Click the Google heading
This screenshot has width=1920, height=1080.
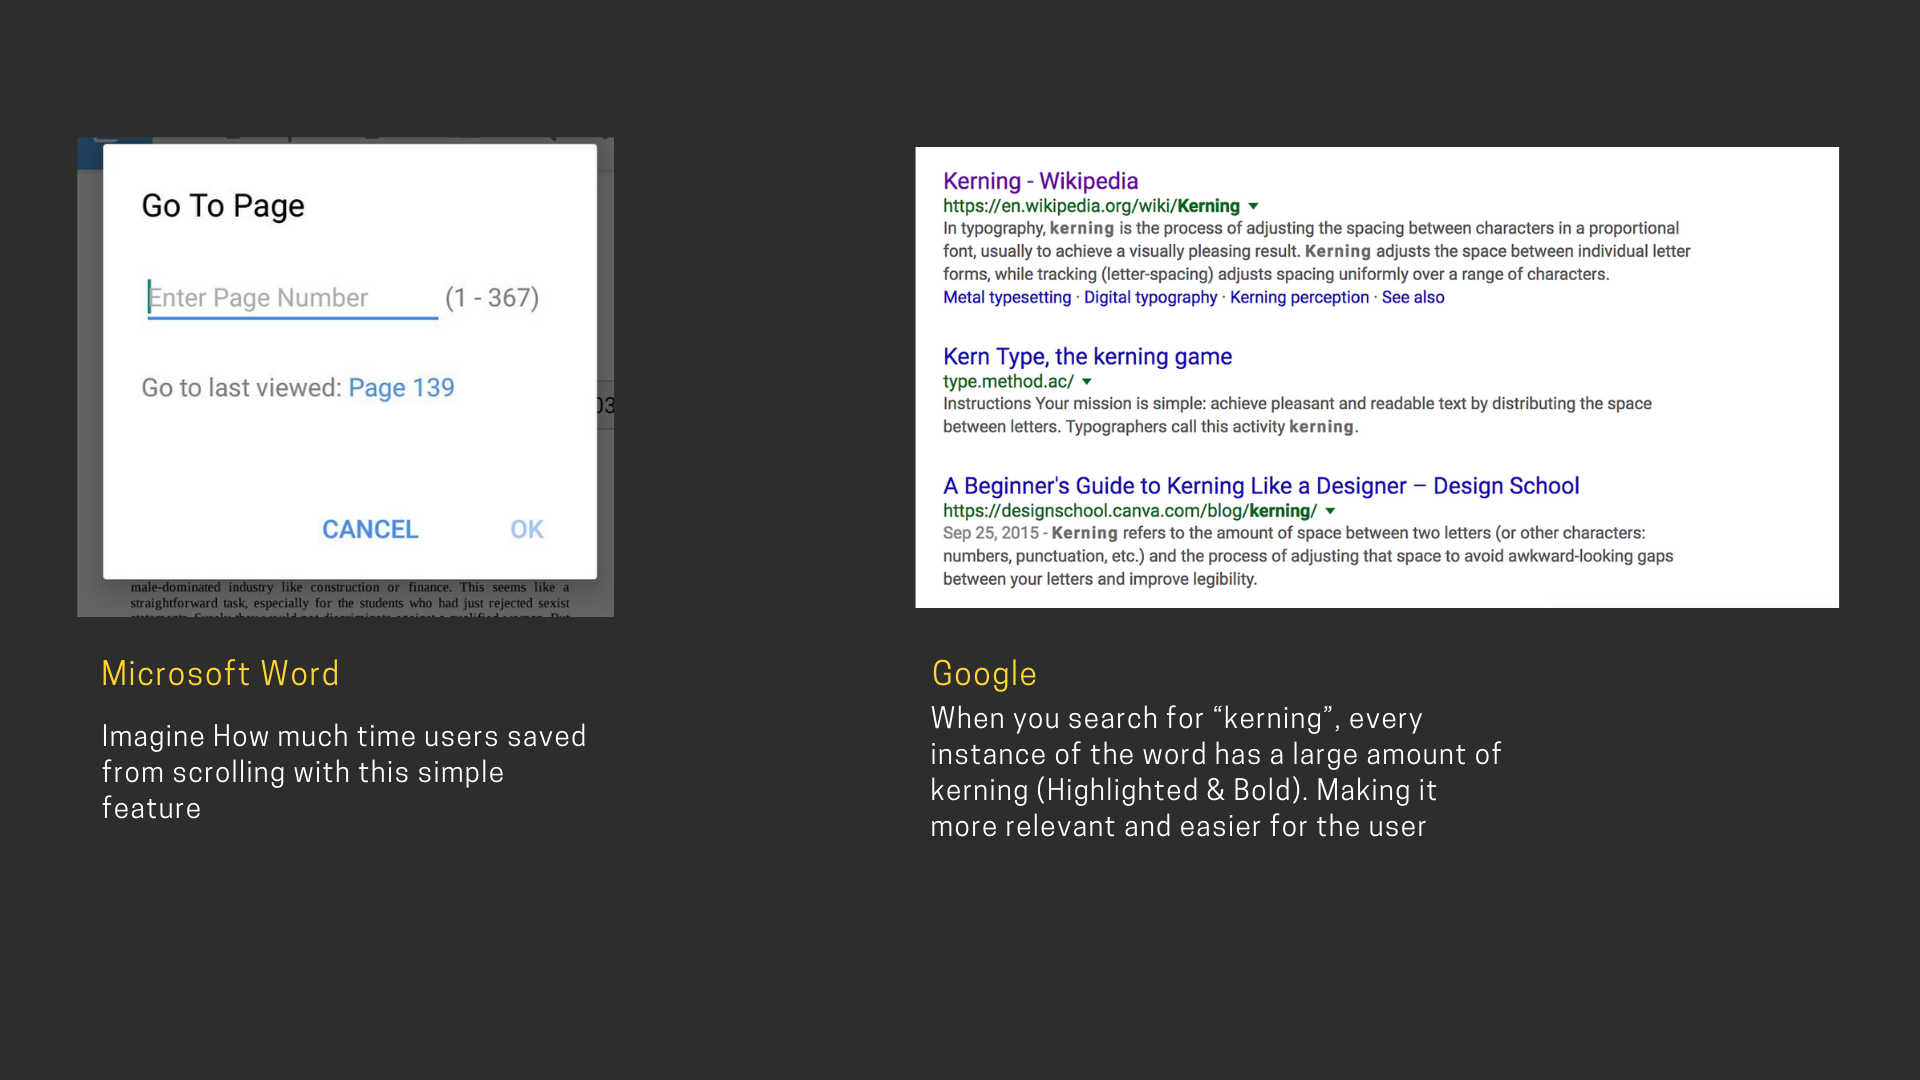(984, 674)
